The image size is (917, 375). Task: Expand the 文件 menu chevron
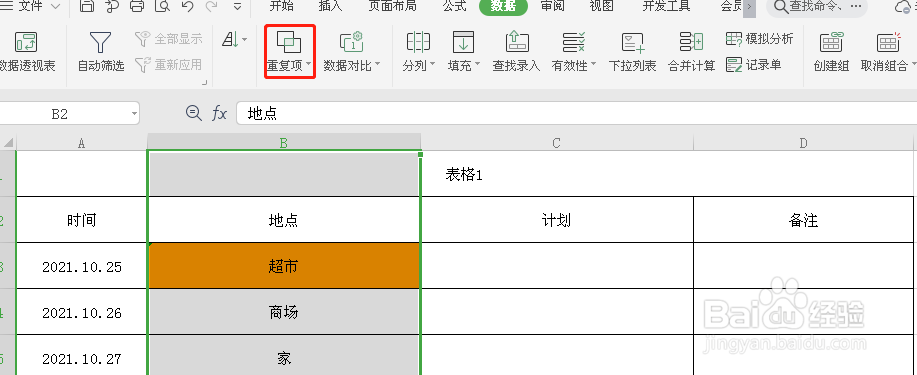[x=56, y=6]
